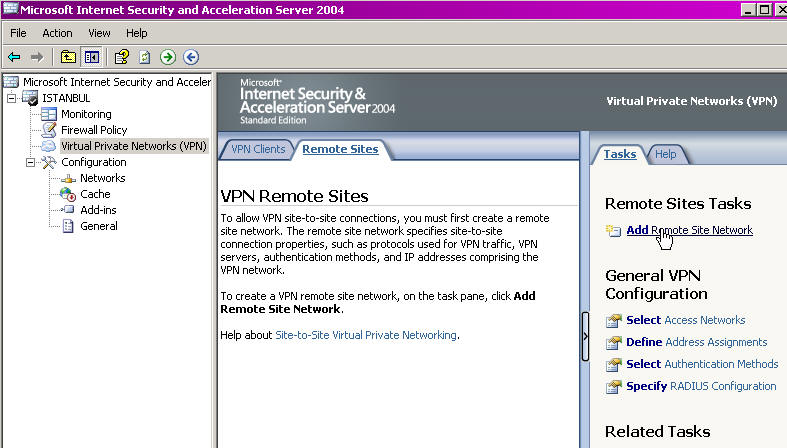Click the green right-arrow toolbar icon

[168, 57]
